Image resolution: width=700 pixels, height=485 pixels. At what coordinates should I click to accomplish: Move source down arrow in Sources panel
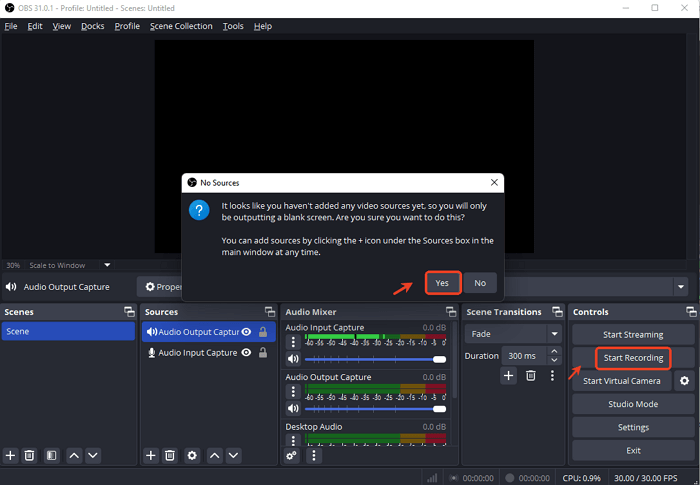pyautogui.click(x=233, y=456)
